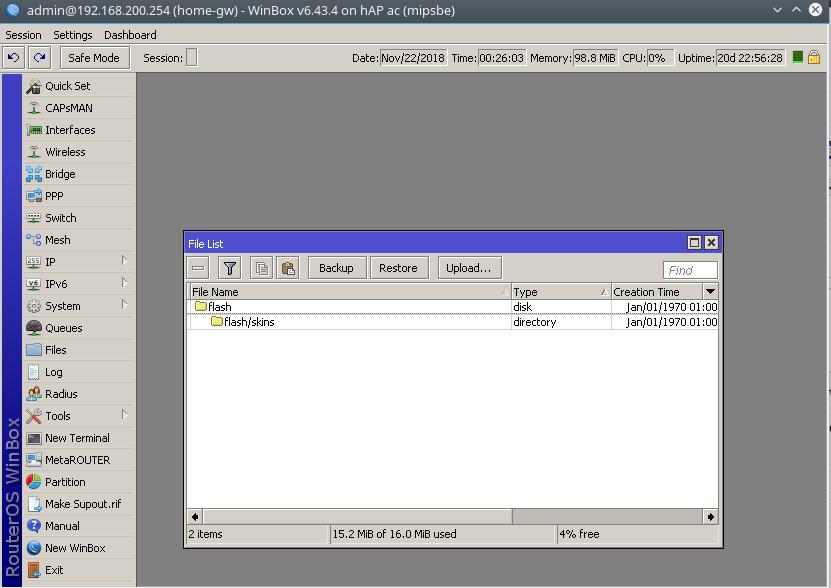Close the File List window
The image size is (831, 588).
711,243
